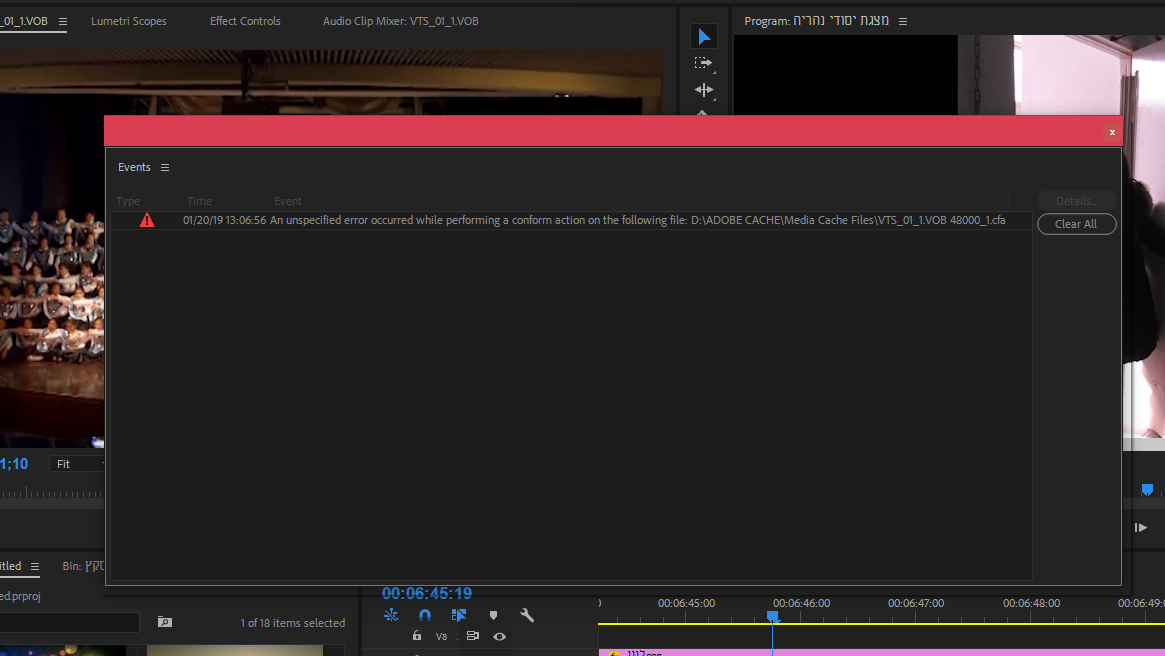Toggle sync lock for V8 track
Screen dimensions: 1165x656
point(473,636)
